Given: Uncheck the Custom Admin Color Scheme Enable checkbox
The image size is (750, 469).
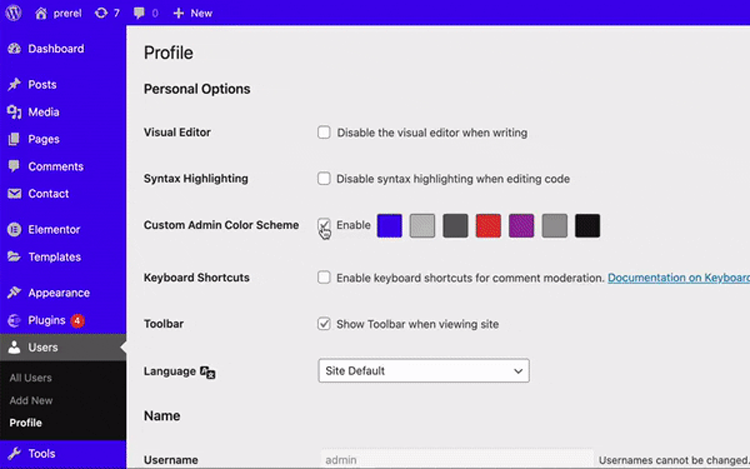Looking at the screenshot, I should coord(324,225).
